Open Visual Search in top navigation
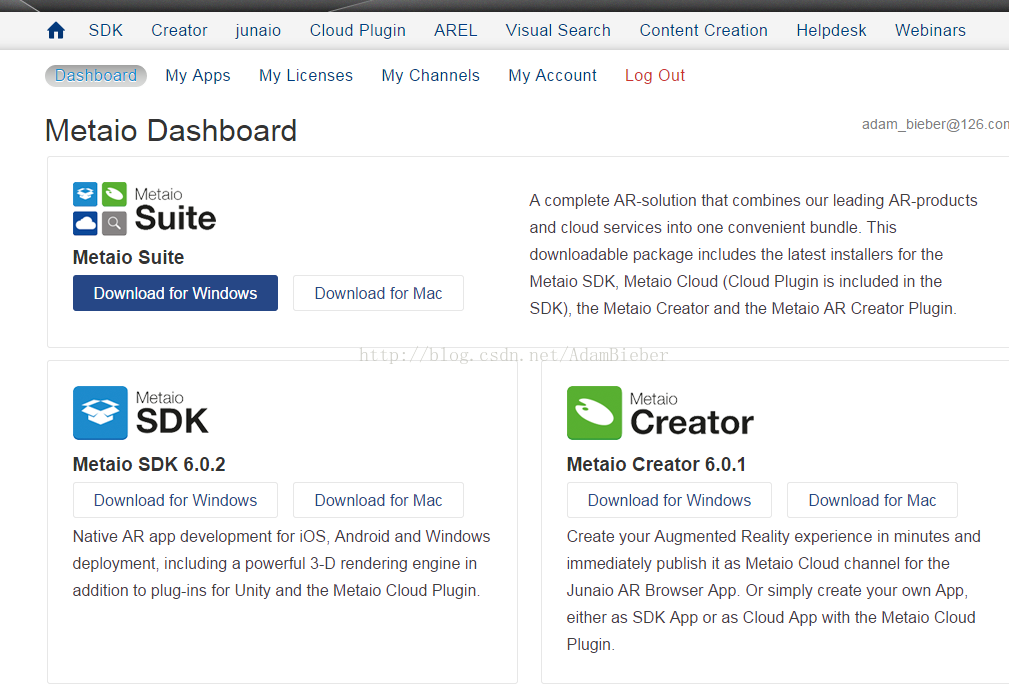The image size is (1009, 688). point(558,30)
